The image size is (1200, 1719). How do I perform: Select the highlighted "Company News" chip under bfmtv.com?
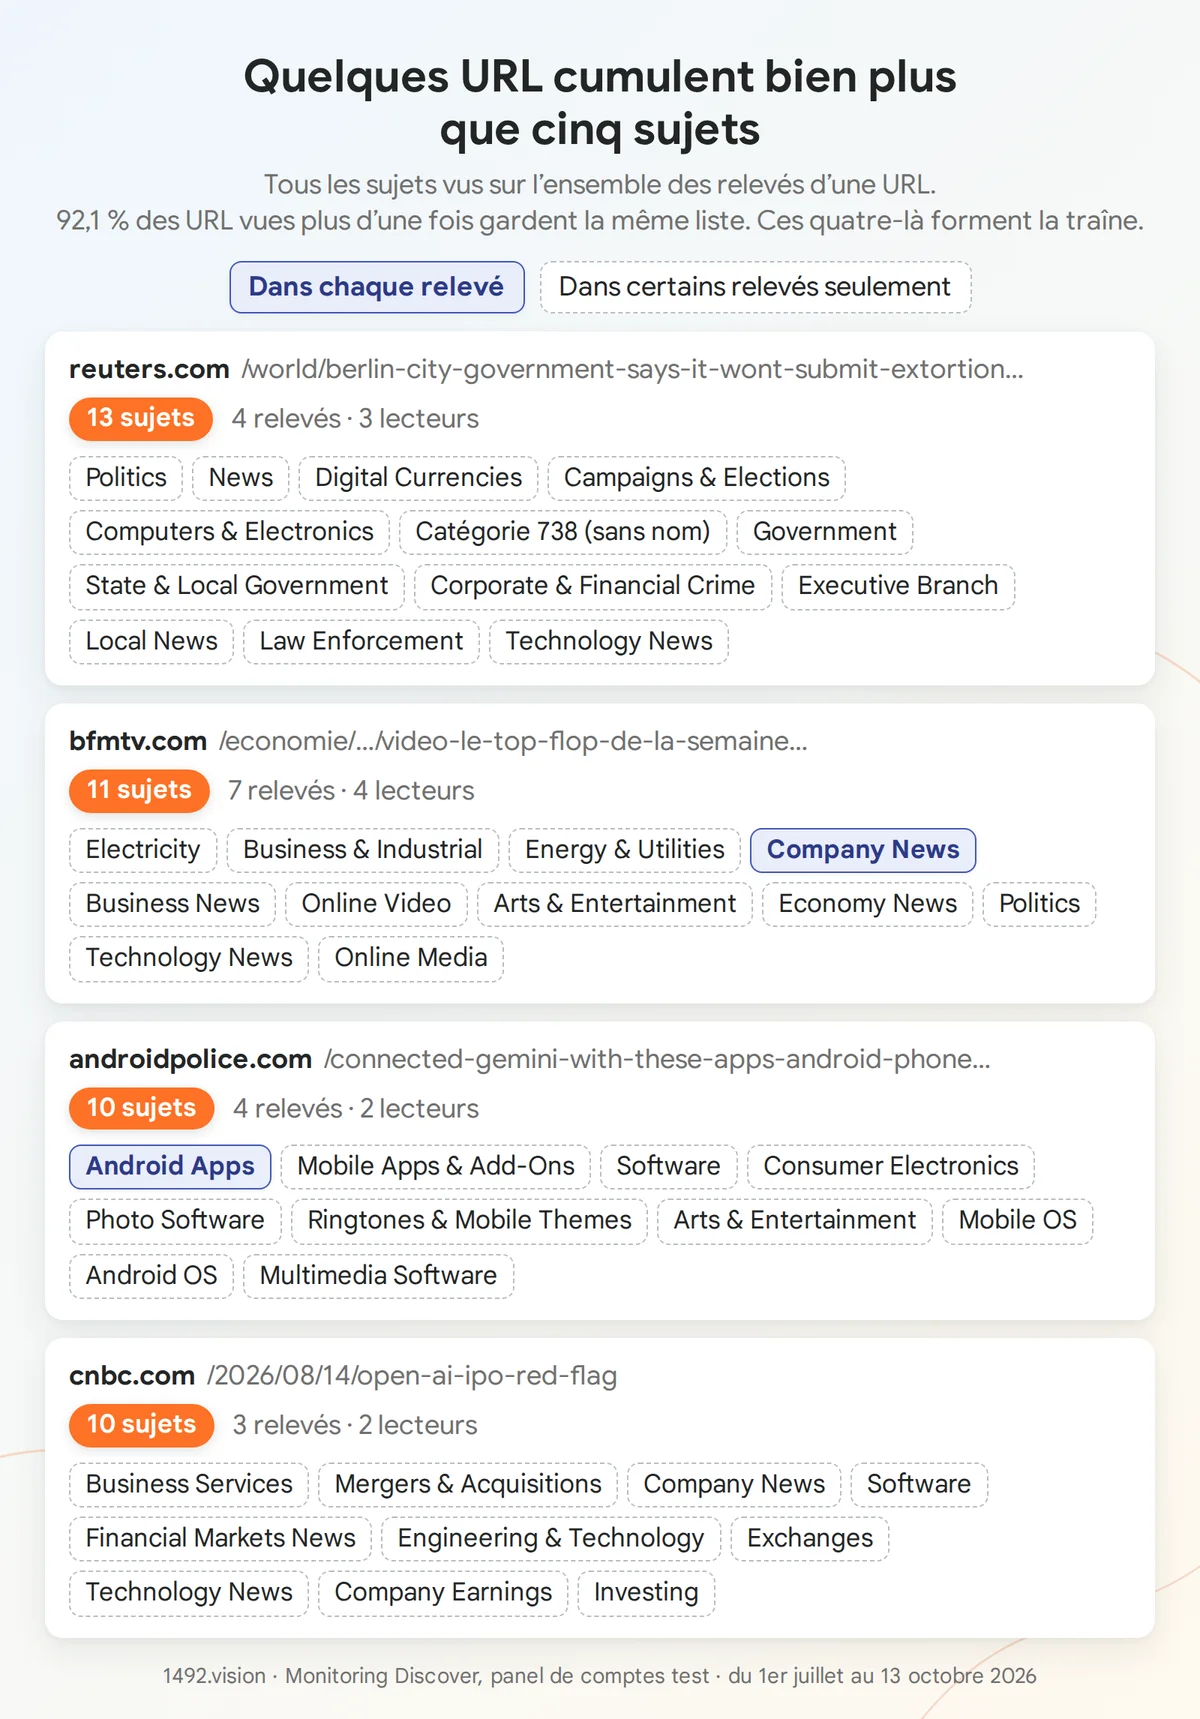[863, 850]
